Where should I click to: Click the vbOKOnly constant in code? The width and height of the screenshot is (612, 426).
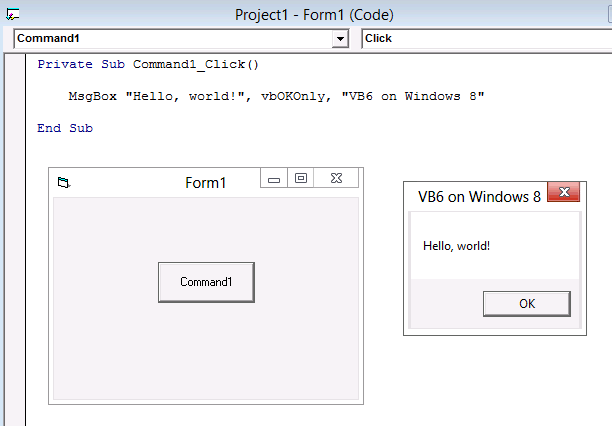293,96
